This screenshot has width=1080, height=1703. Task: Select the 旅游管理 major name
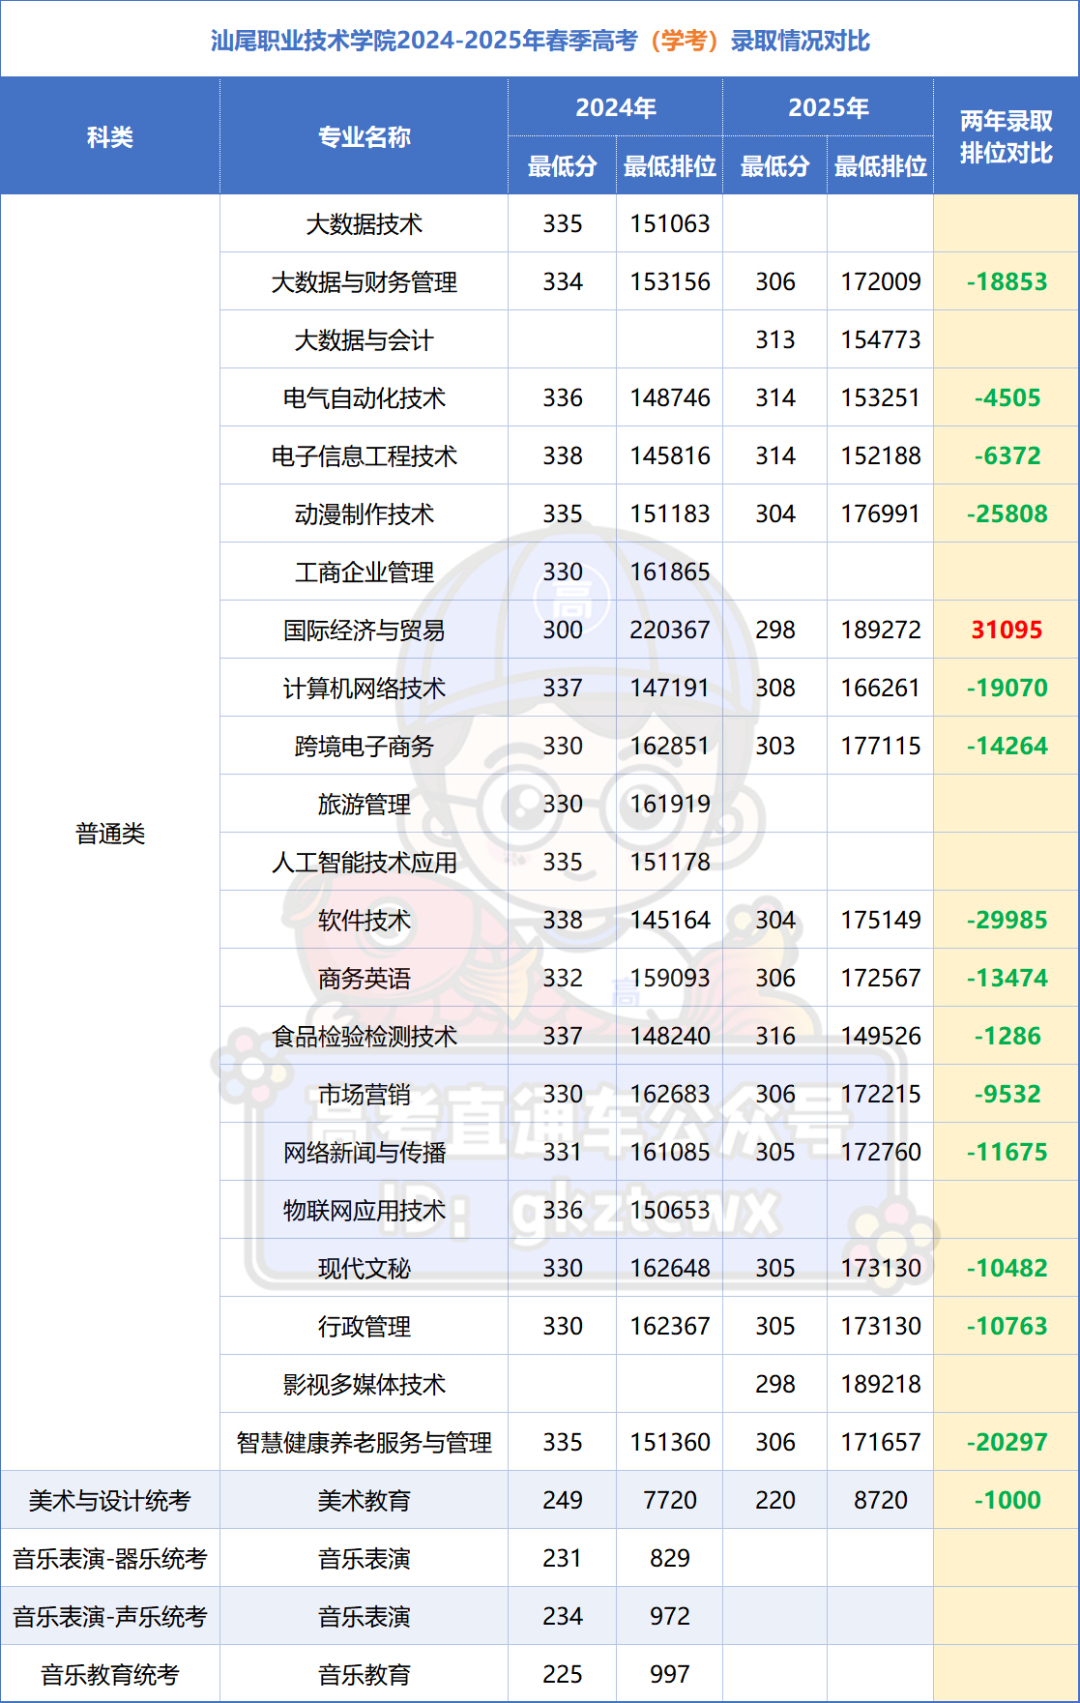click(x=364, y=804)
